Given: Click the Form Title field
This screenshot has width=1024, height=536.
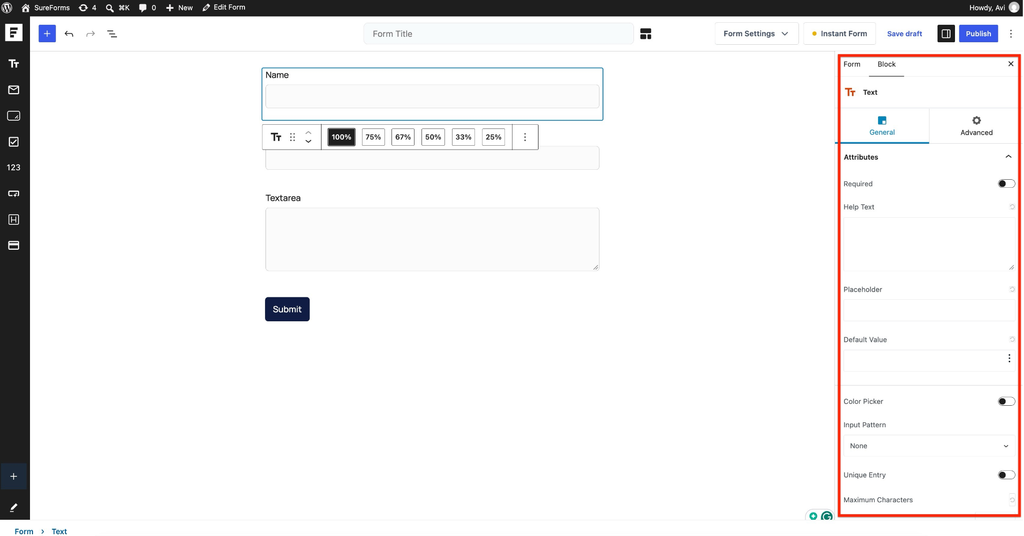Looking at the screenshot, I should click(498, 34).
